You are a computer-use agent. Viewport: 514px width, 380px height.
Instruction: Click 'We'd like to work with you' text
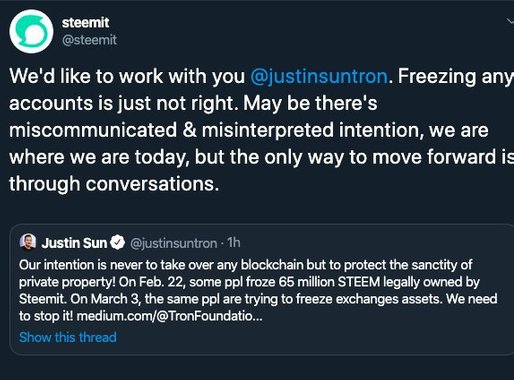click(x=127, y=76)
